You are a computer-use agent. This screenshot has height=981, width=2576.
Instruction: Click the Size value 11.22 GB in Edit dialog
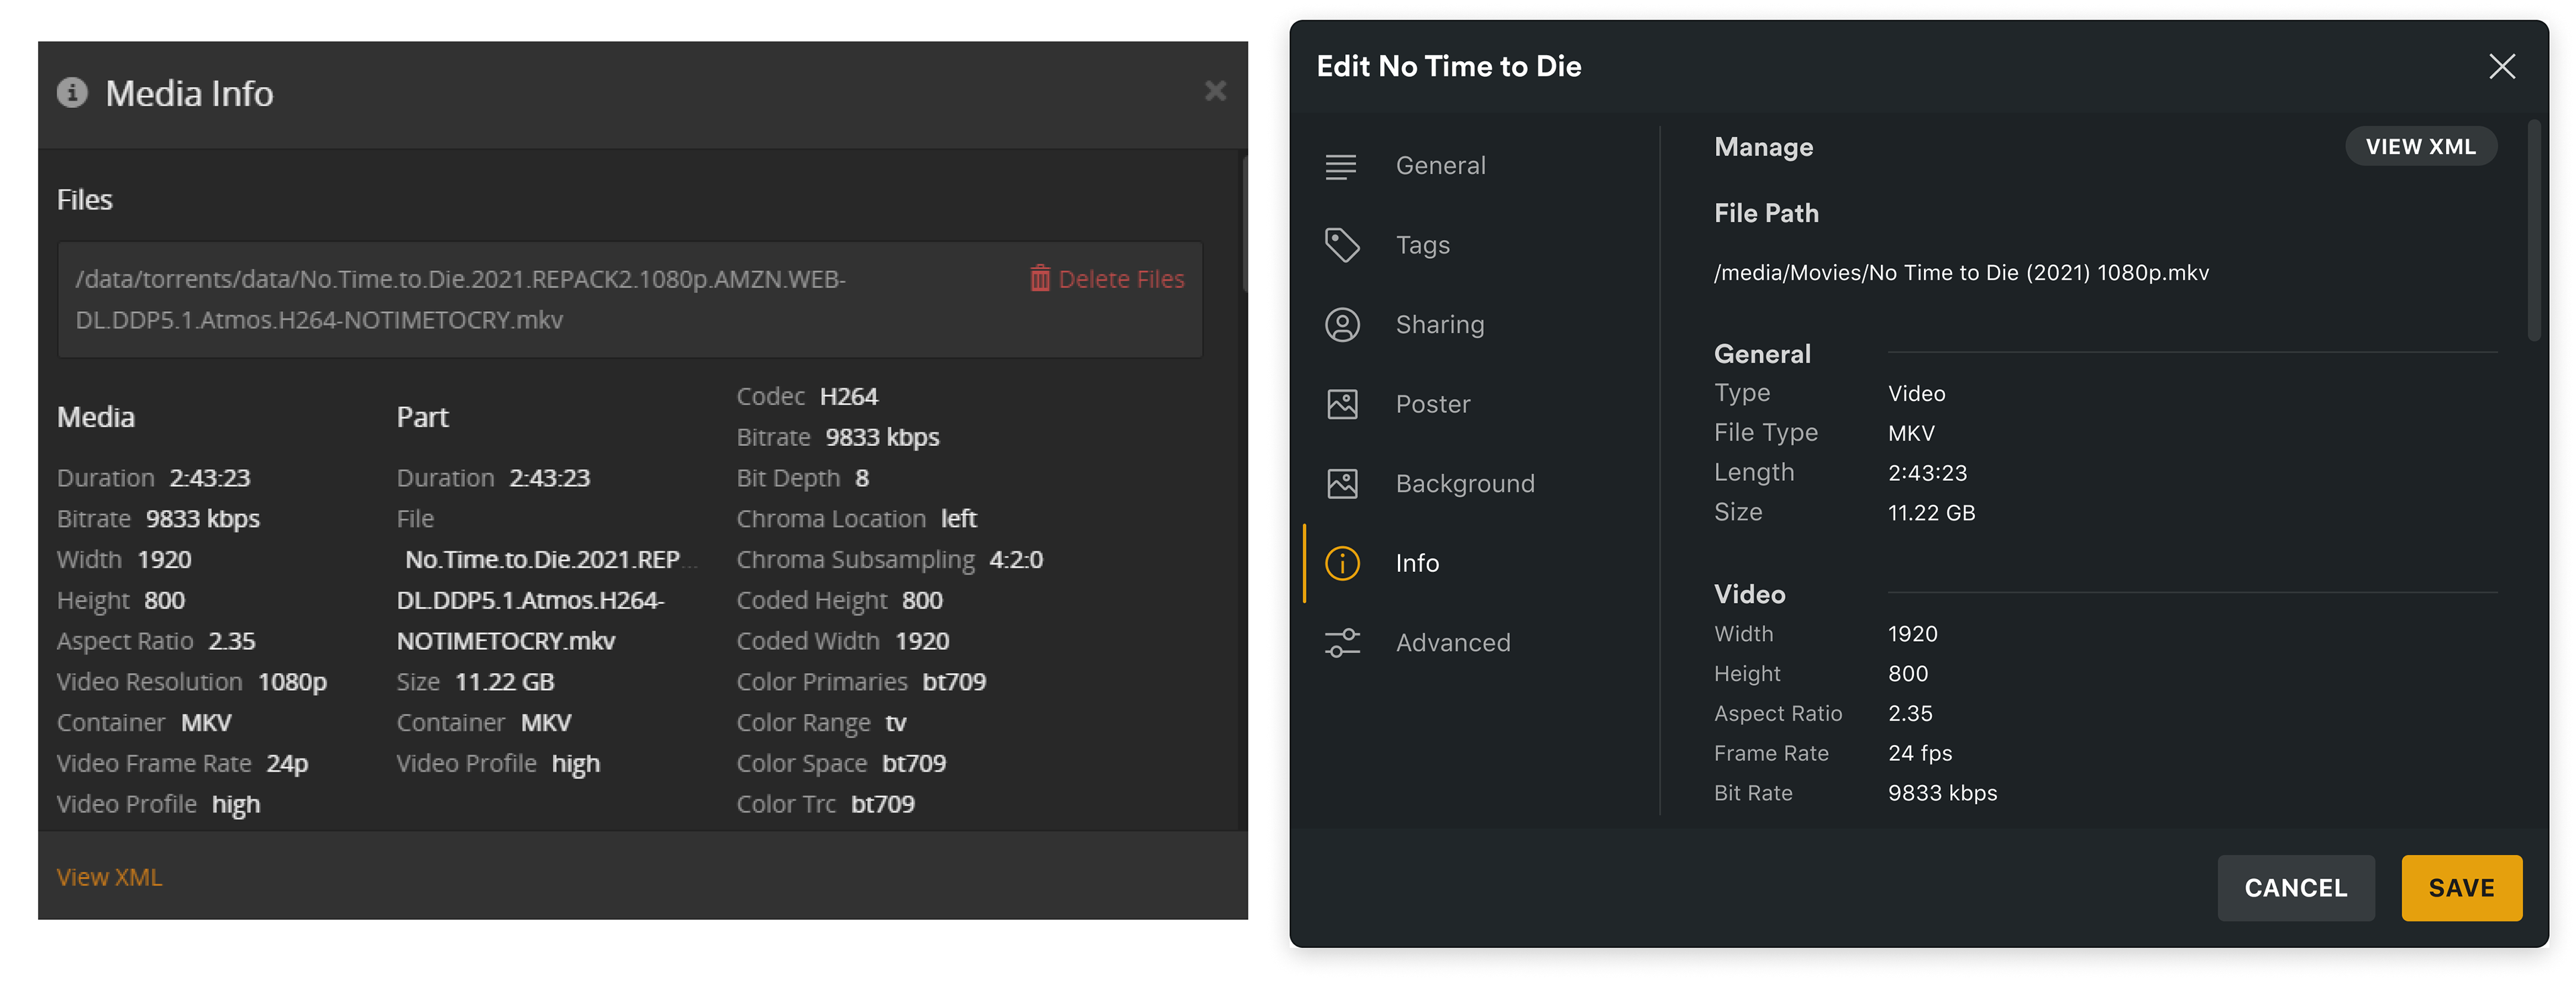(x=1931, y=513)
